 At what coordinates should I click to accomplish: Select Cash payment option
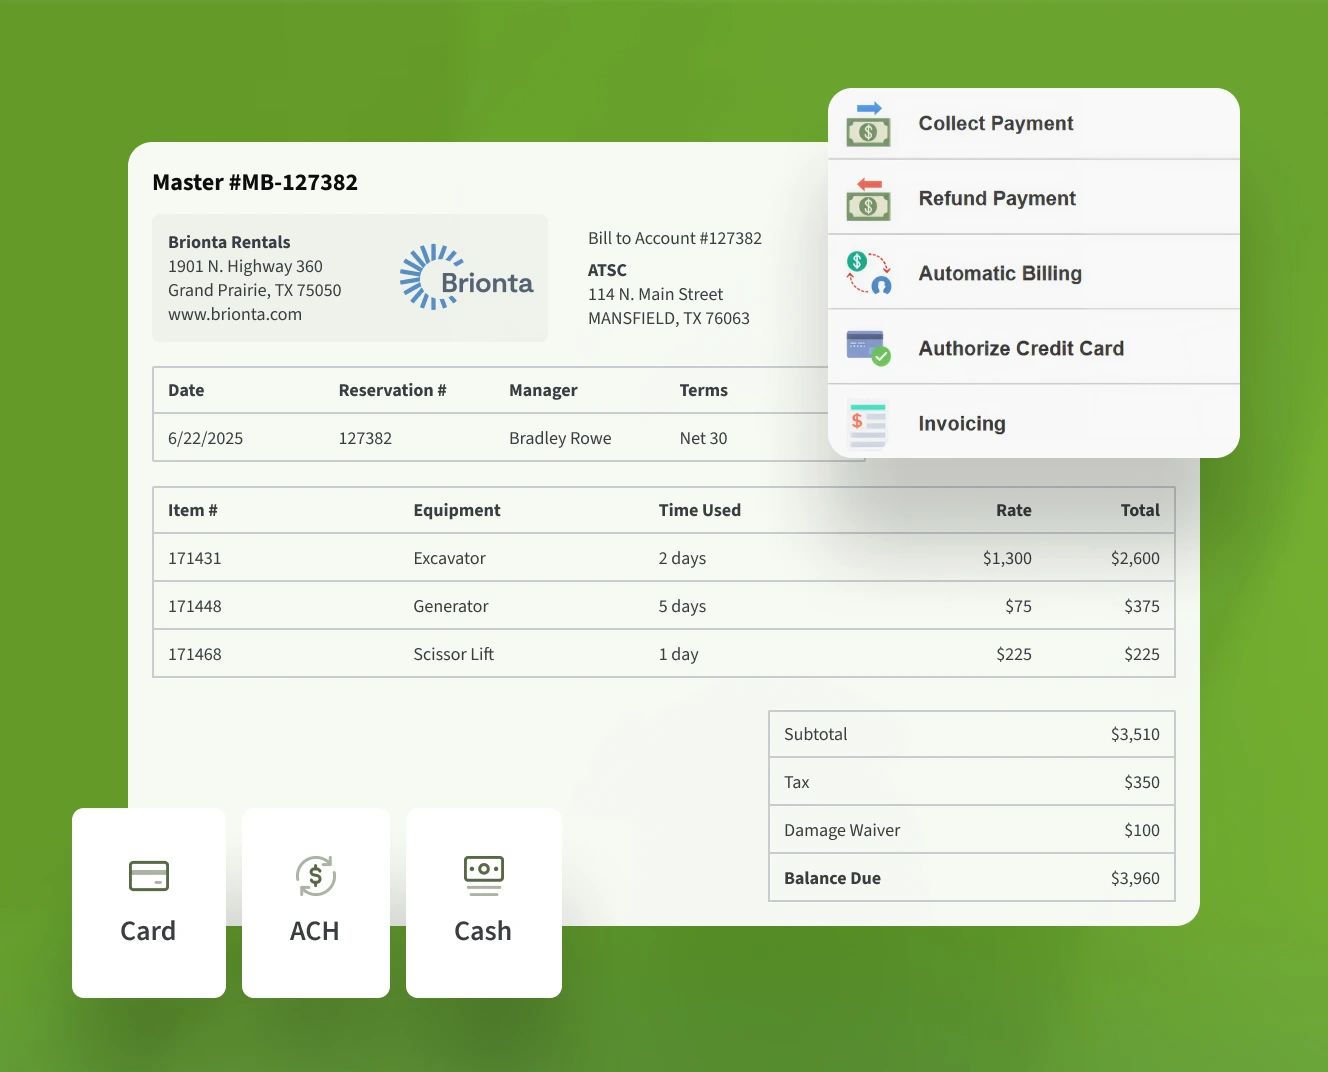(483, 903)
